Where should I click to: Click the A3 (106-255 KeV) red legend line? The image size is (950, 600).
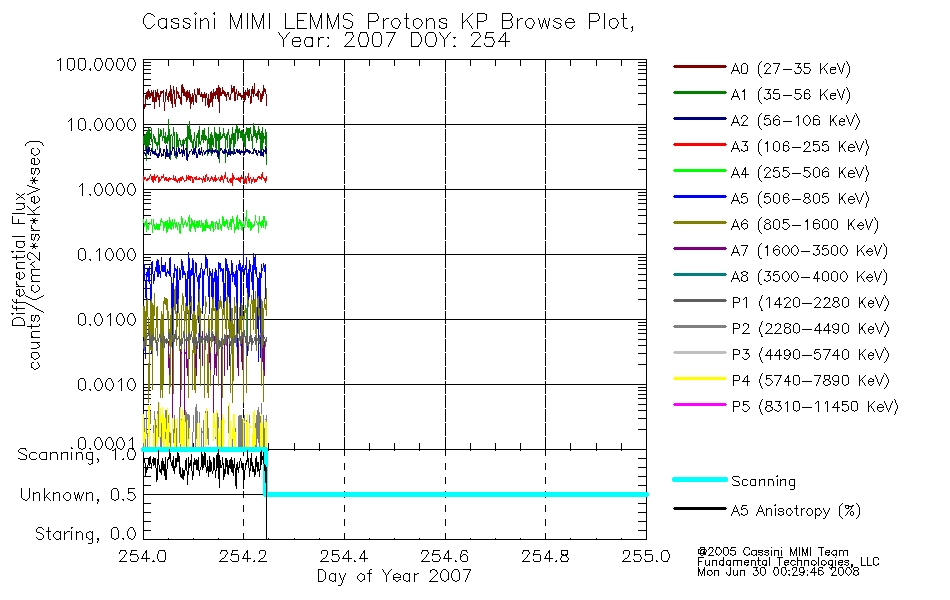(699, 145)
